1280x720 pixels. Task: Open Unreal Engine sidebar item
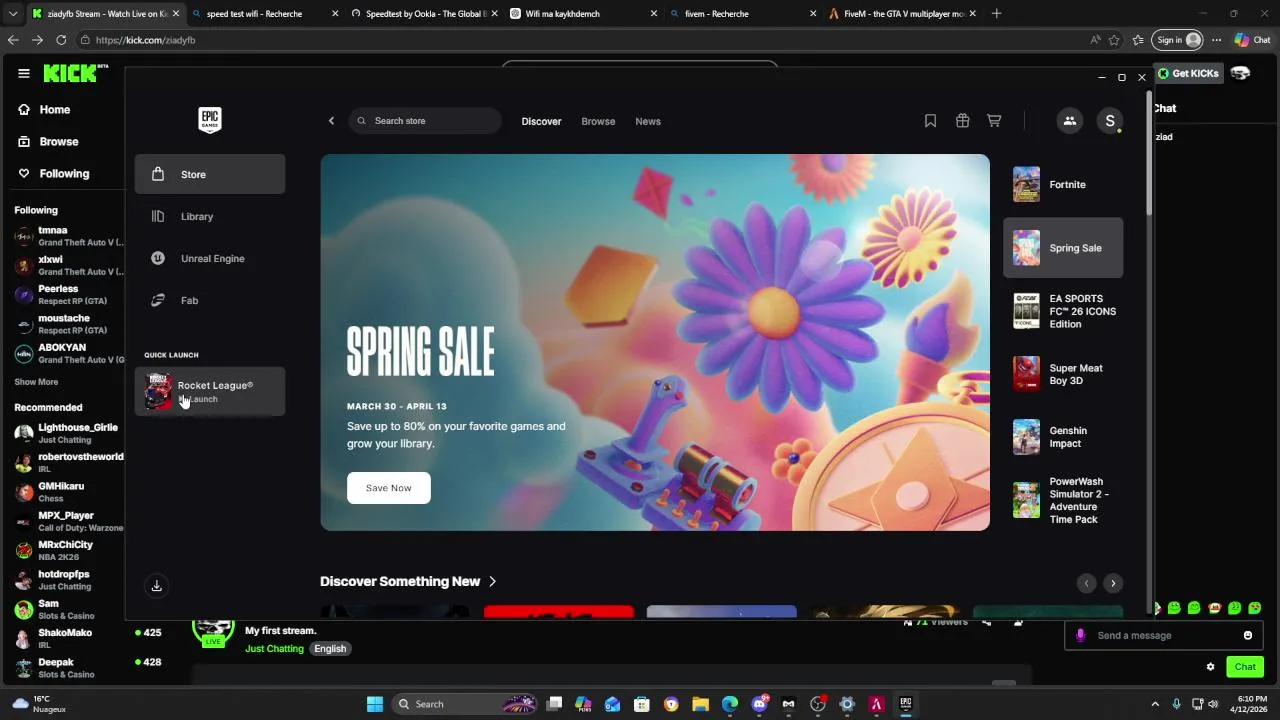[210, 258]
